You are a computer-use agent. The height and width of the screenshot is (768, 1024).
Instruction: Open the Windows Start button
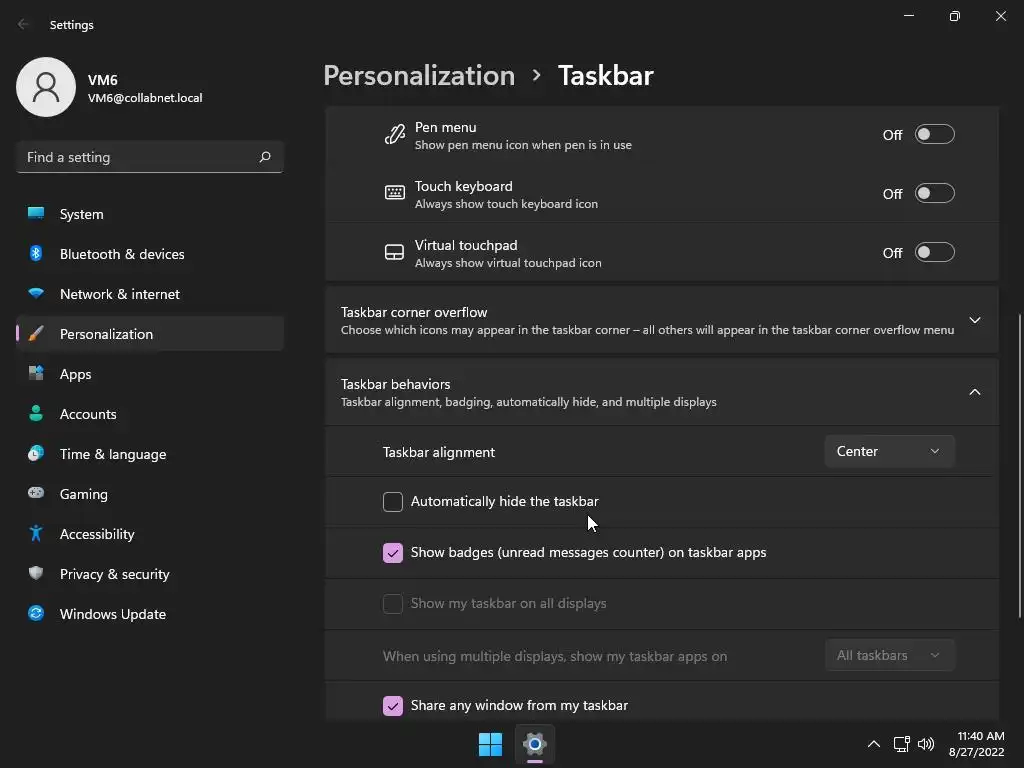(x=490, y=744)
